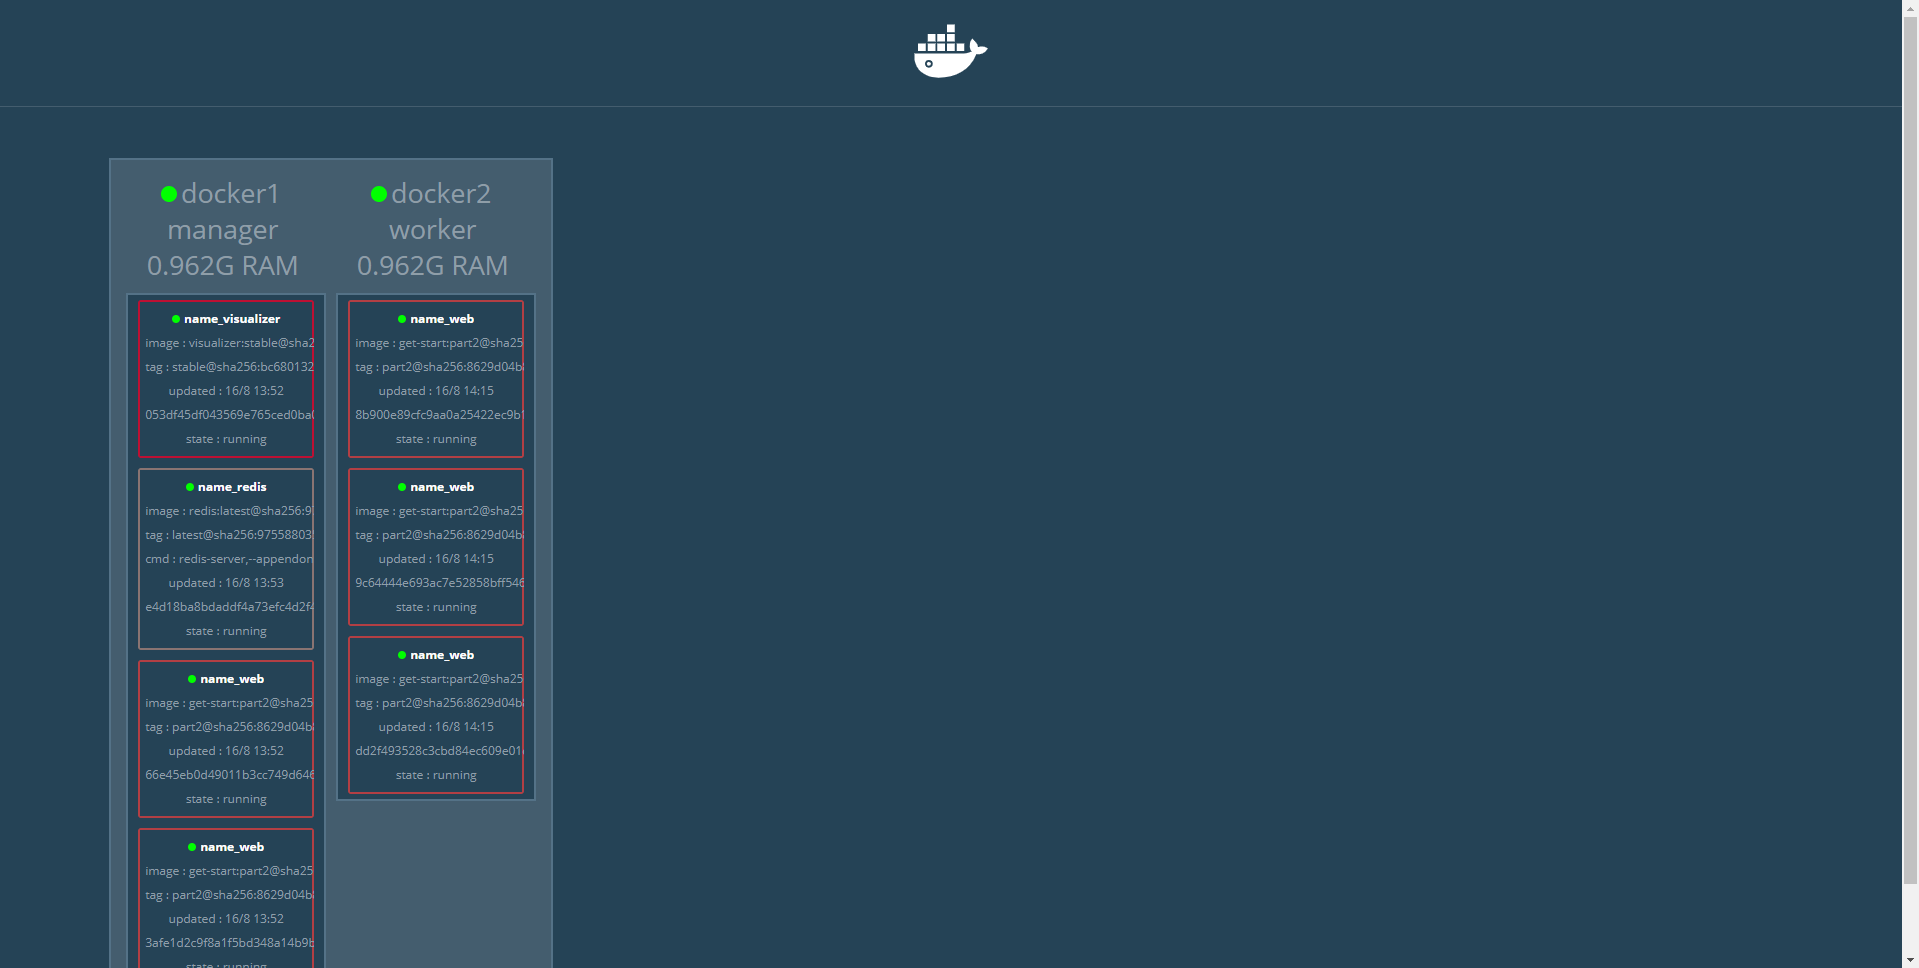Screen dimensions: 1919x968
Task: Click the vertical scrollbar thumb
Action: [x=1910, y=450]
